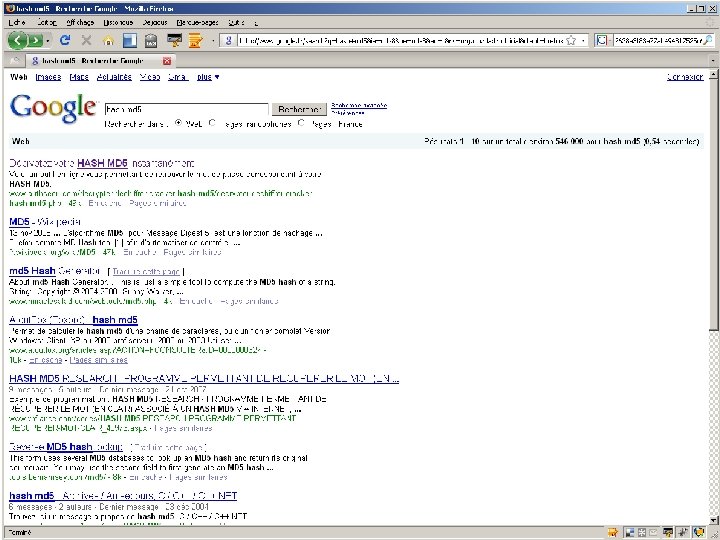Open the toolbar dropdown arrow before address bar
The height and width of the screenshot is (540, 720).
[213, 41]
